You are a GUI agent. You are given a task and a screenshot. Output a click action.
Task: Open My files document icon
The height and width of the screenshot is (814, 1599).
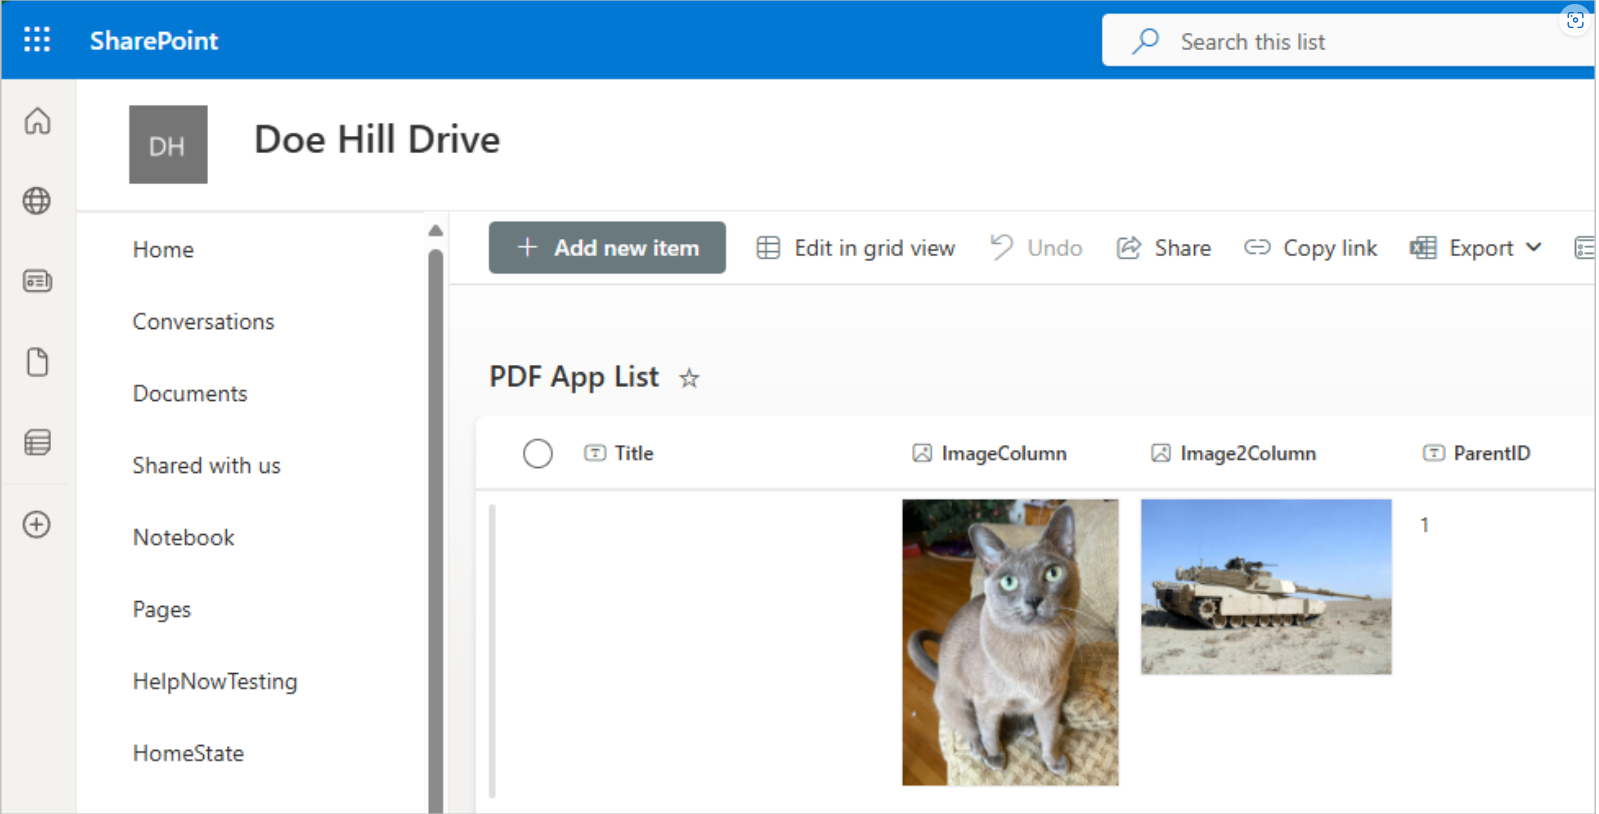[x=37, y=362]
